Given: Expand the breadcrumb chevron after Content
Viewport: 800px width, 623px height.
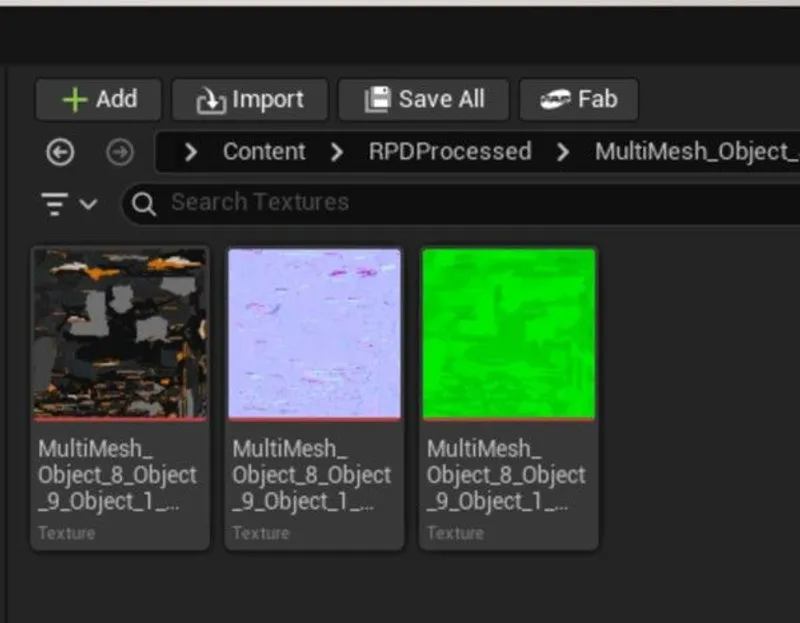Looking at the screenshot, I should pyautogui.click(x=336, y=152).
